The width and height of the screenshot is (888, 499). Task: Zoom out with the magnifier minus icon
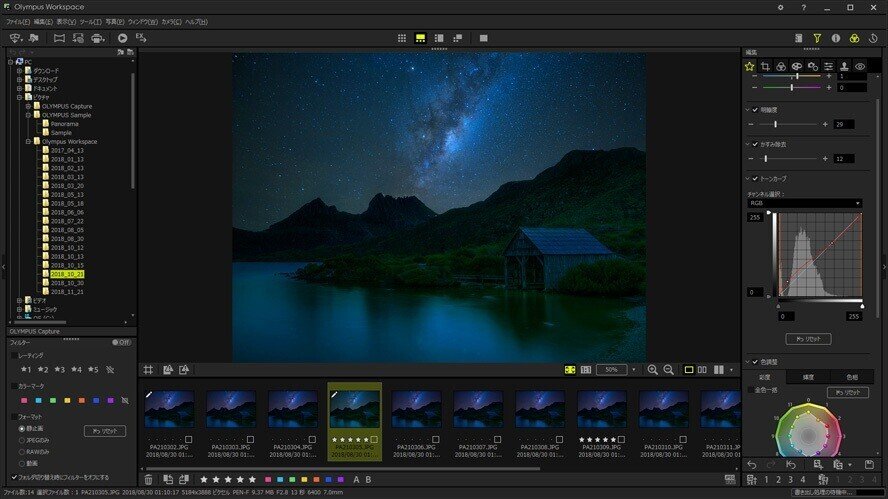coord(668,370)
